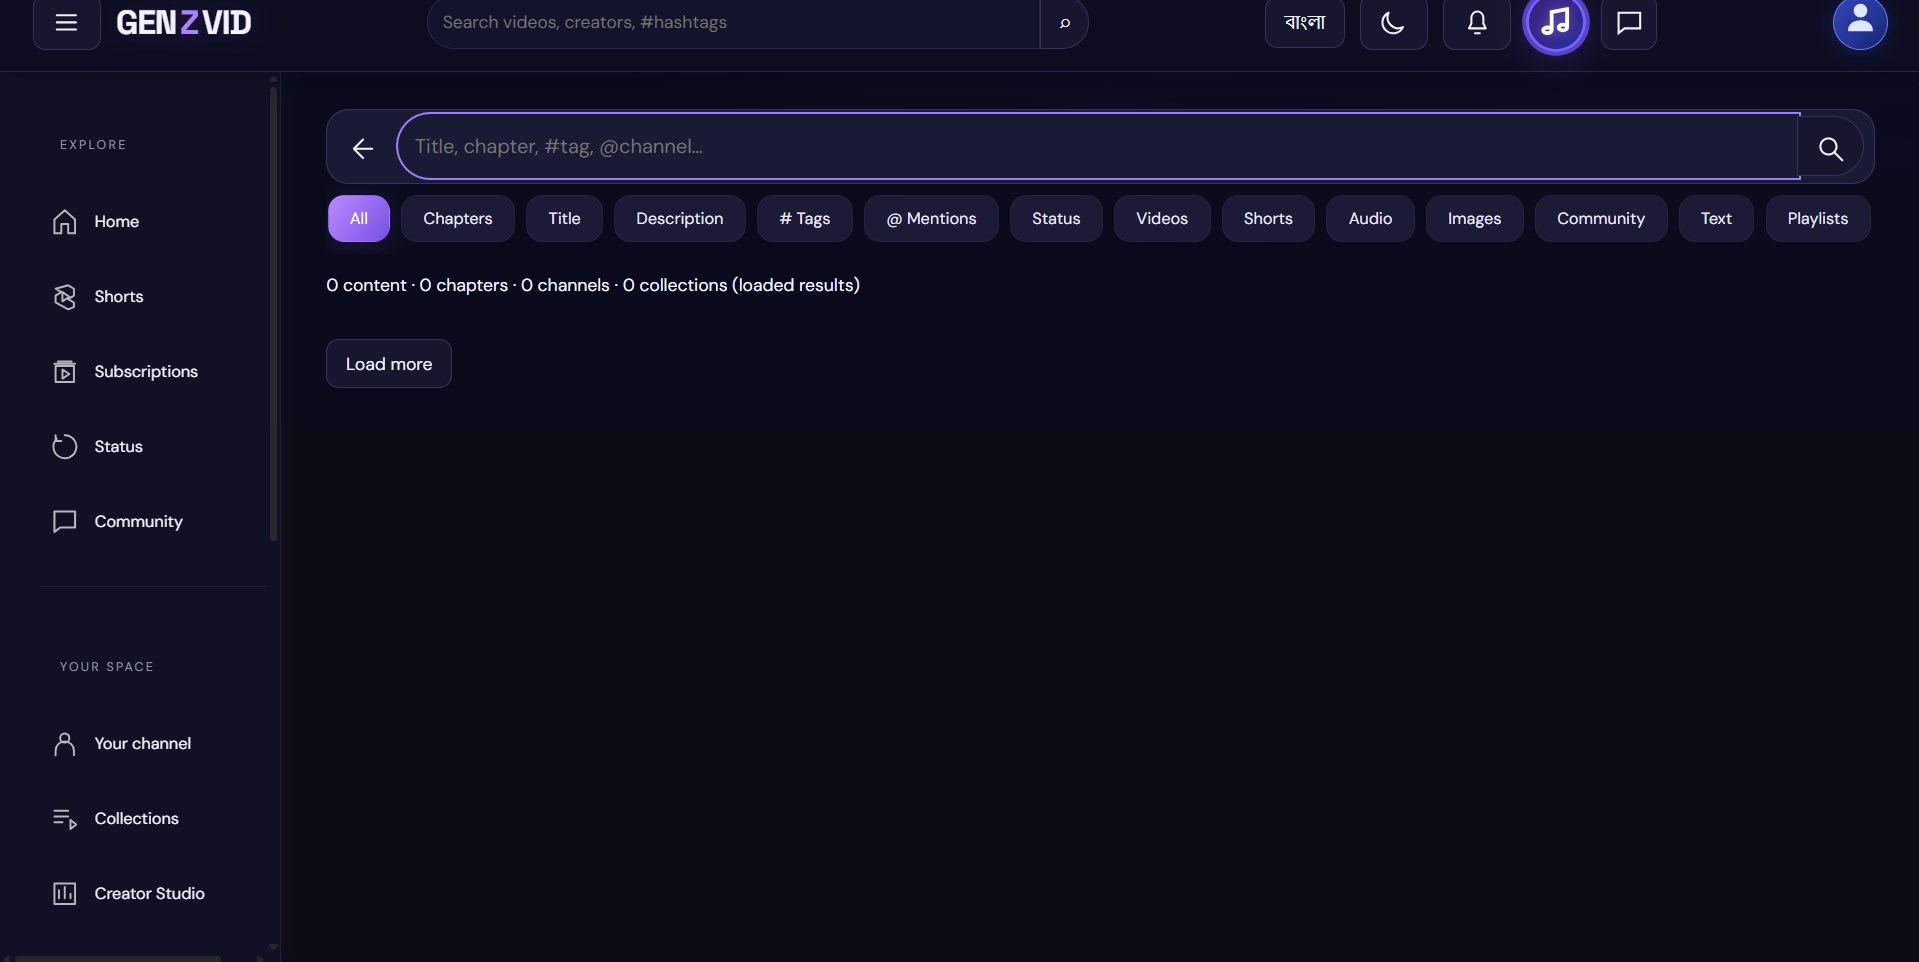Open Creator Studio in sidebar
1919x962 pixels.
tap(152, 894)
